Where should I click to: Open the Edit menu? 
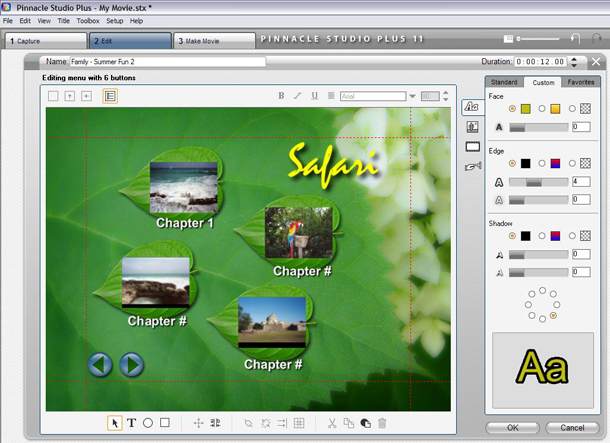click(25, 21)
